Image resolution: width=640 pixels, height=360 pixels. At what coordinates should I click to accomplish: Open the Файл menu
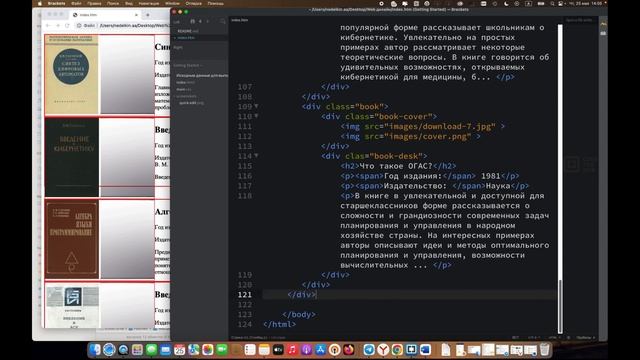76,3
